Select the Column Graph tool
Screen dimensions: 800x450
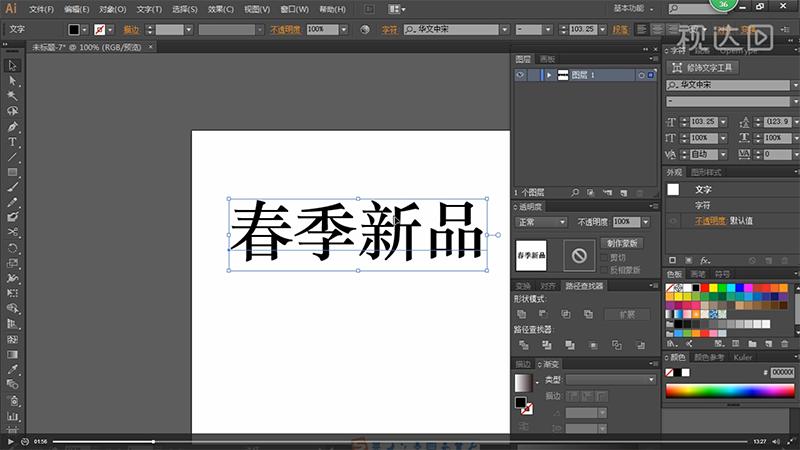coord(12,416)
